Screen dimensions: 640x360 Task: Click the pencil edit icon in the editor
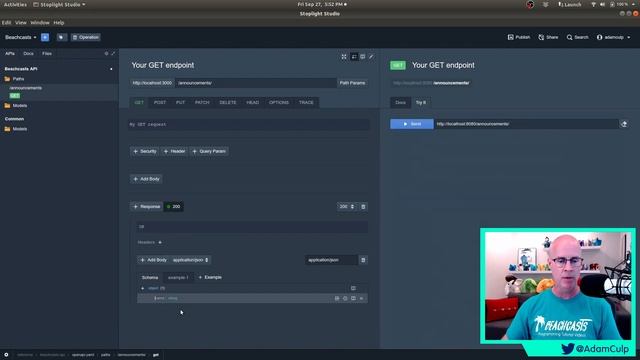371,57
